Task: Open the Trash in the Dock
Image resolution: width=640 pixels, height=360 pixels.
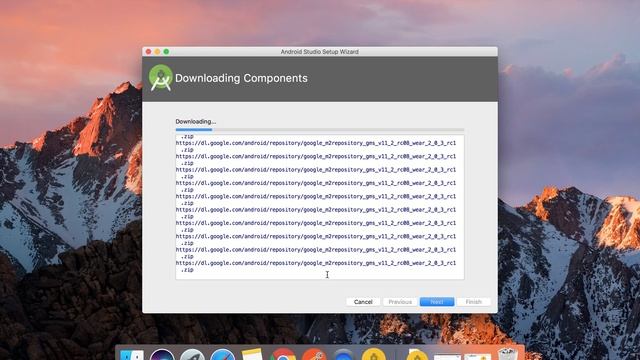Action: click(x=507, y=354)
